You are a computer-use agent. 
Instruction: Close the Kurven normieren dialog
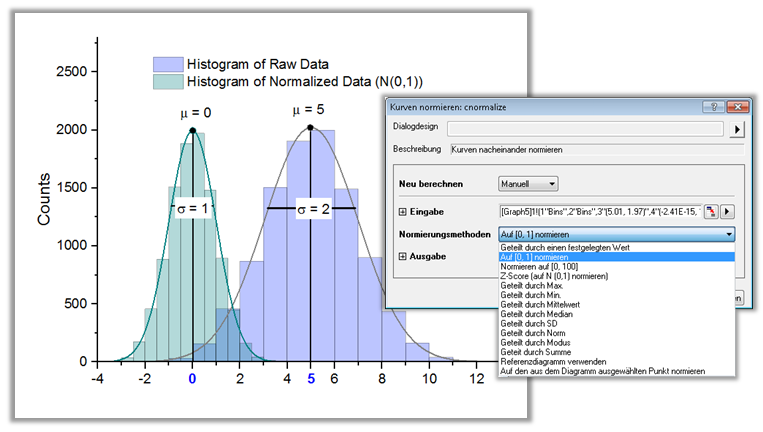click(x=739, y=104)
